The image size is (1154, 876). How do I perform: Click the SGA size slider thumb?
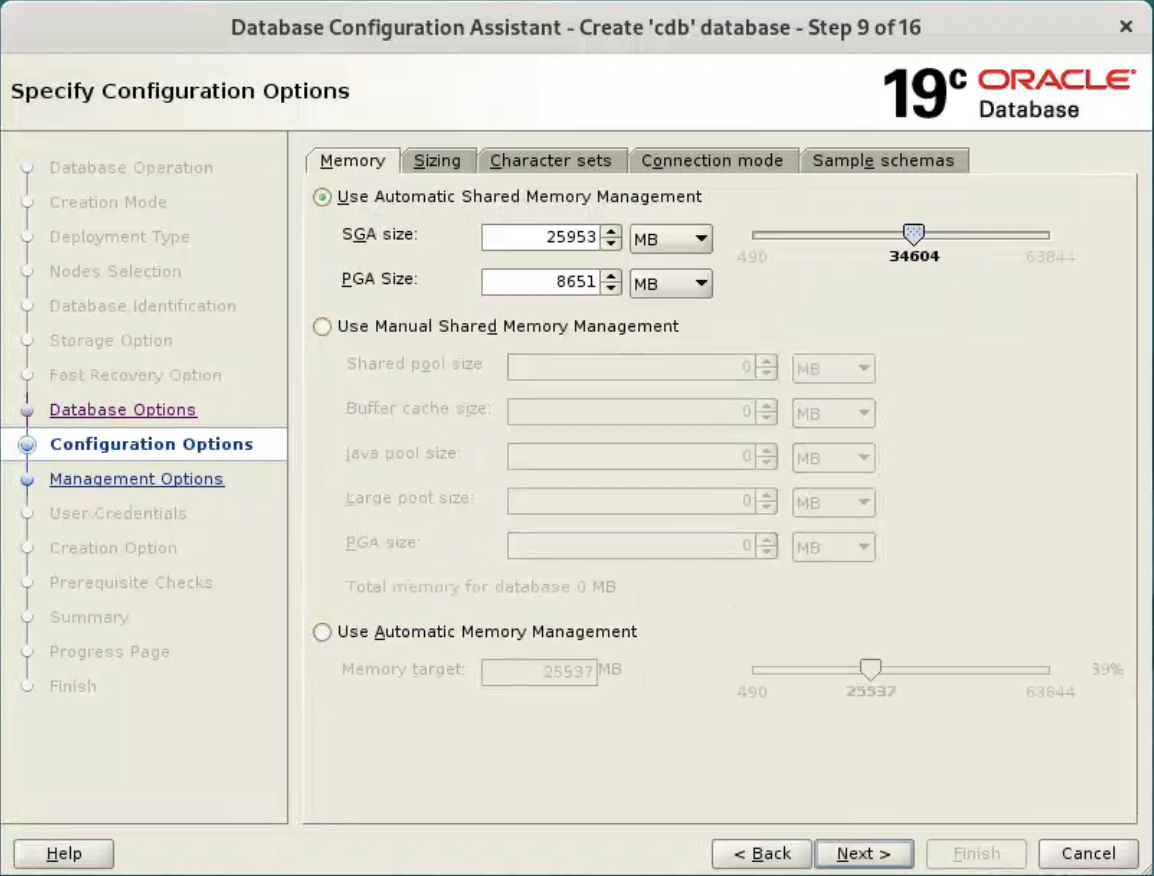913,234
